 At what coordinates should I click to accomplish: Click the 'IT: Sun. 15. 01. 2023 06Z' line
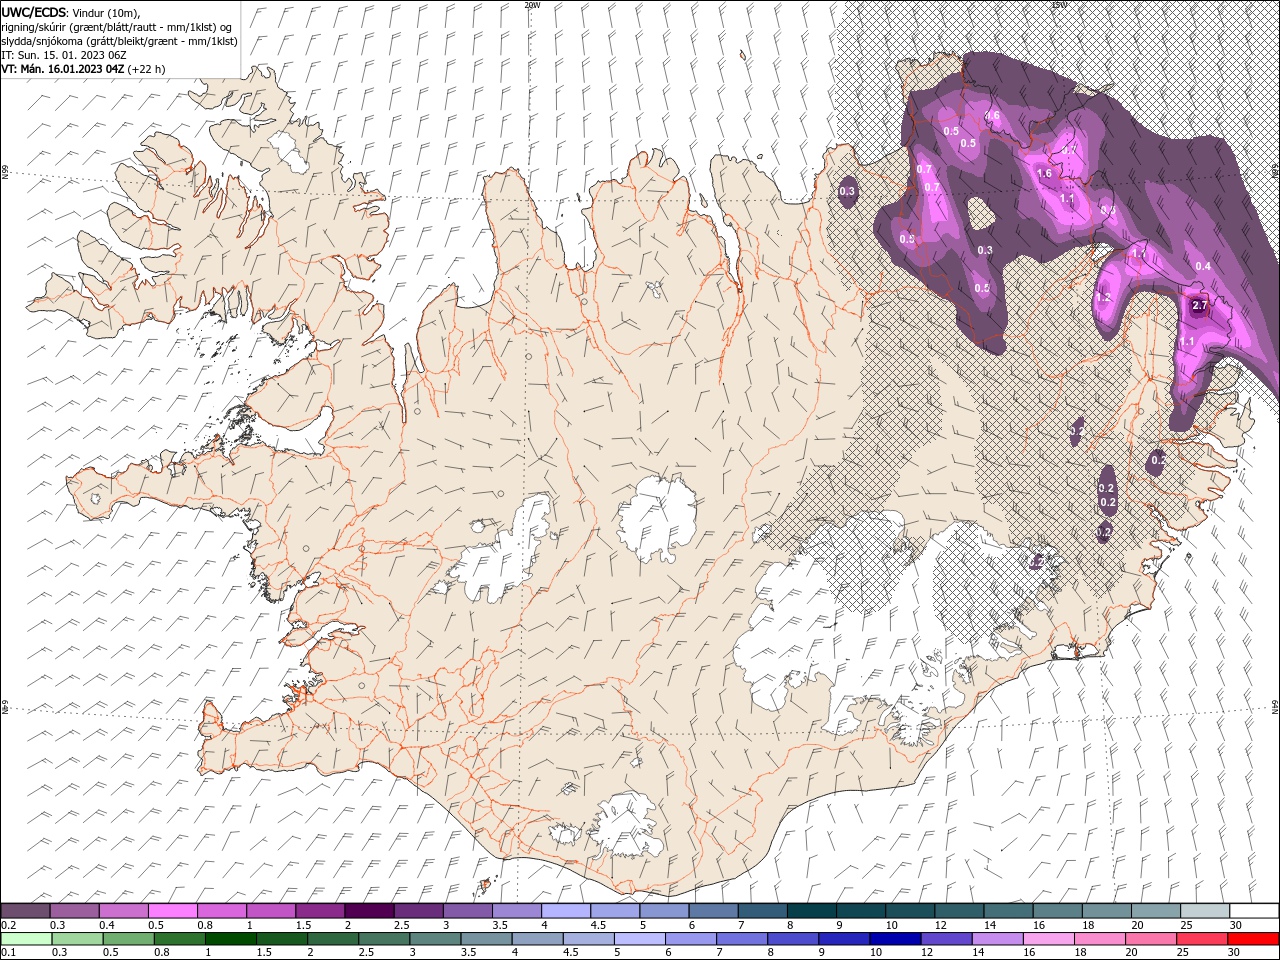point(64,54)
